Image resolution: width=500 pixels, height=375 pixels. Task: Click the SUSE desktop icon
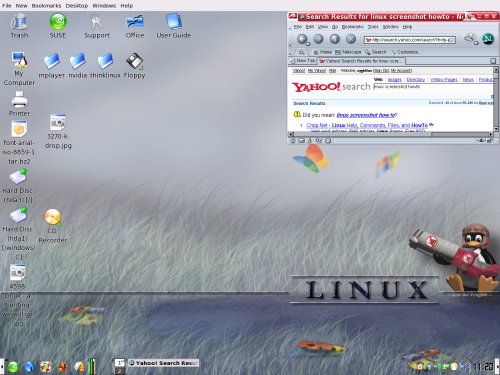58,26
